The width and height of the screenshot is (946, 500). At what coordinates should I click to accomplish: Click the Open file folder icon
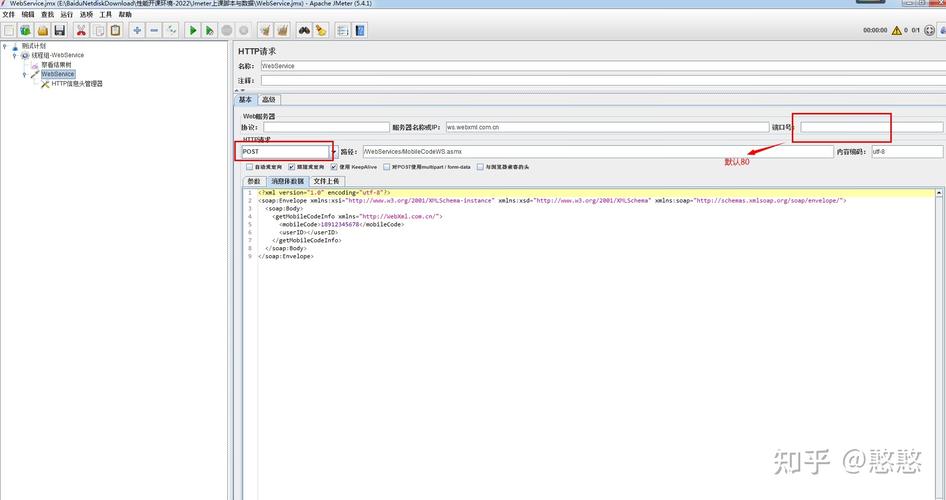(x=43, y=30)
